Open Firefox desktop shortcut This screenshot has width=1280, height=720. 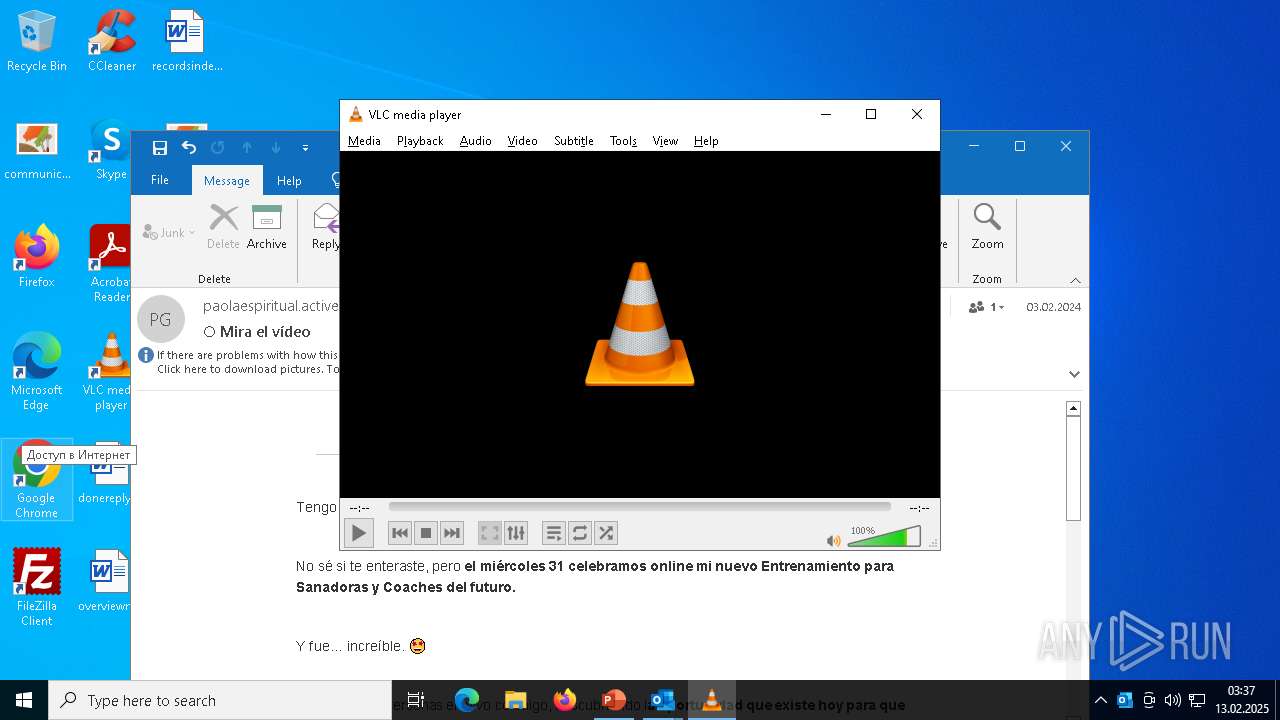point(37,257)
